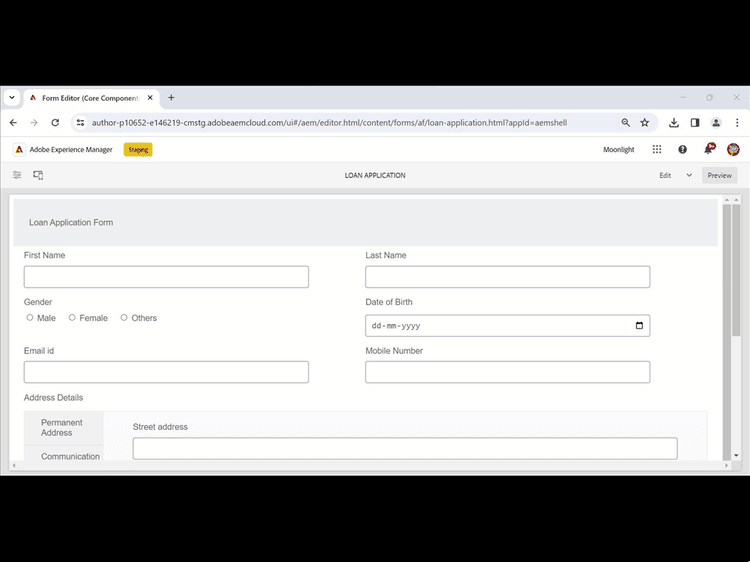The height and width of the screenshot is (562, 750).
Task: Open the emulator device icon
Action: 38,175
